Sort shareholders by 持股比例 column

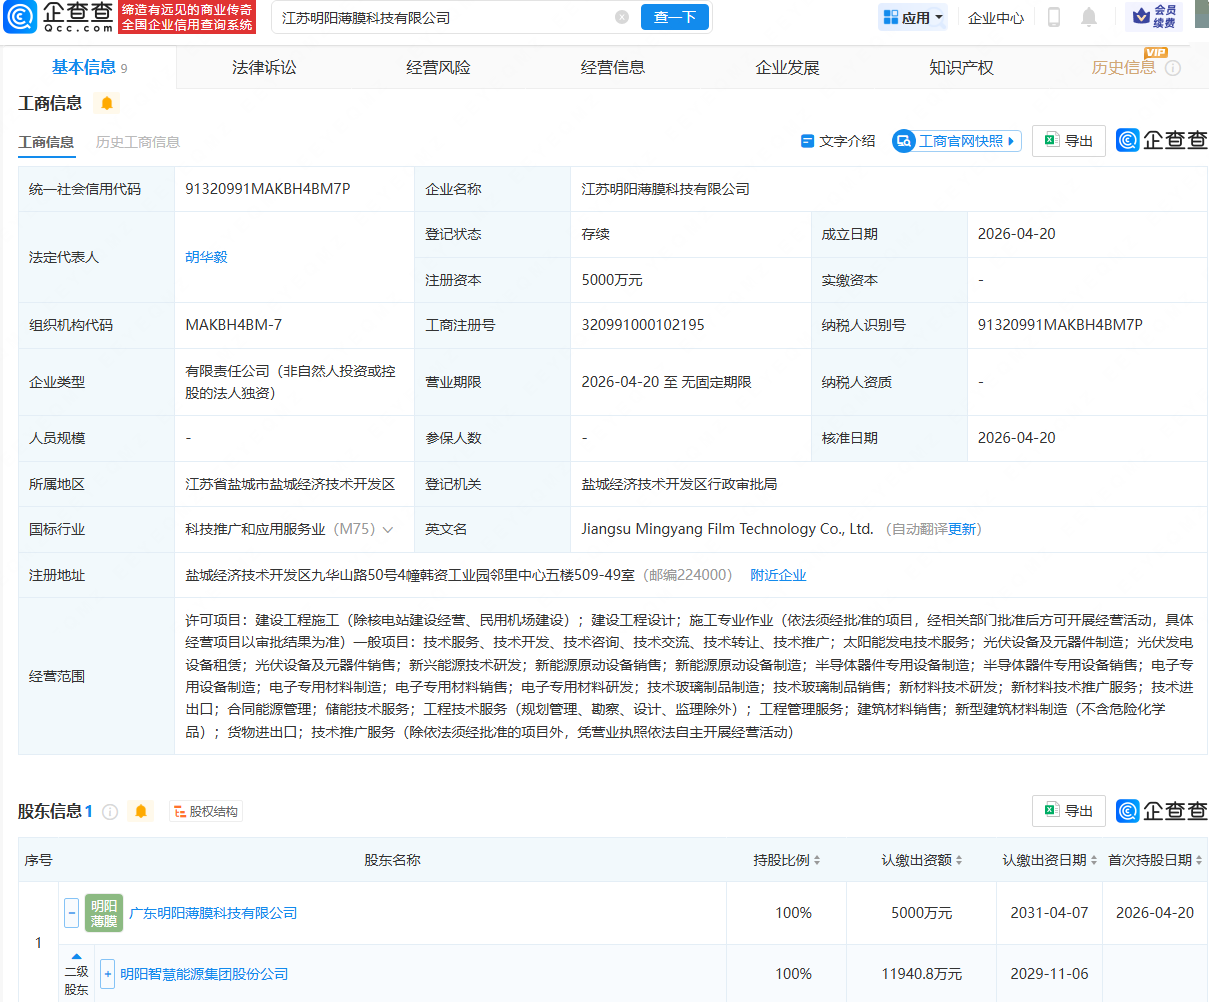[817, 860]
